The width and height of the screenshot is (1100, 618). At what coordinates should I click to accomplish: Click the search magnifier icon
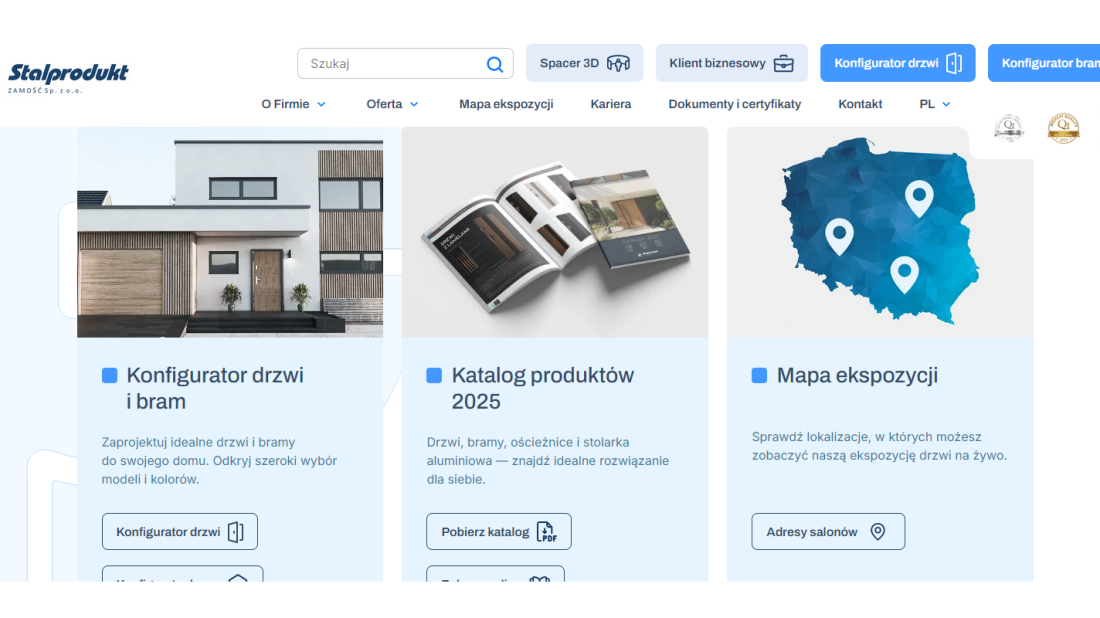495,64
